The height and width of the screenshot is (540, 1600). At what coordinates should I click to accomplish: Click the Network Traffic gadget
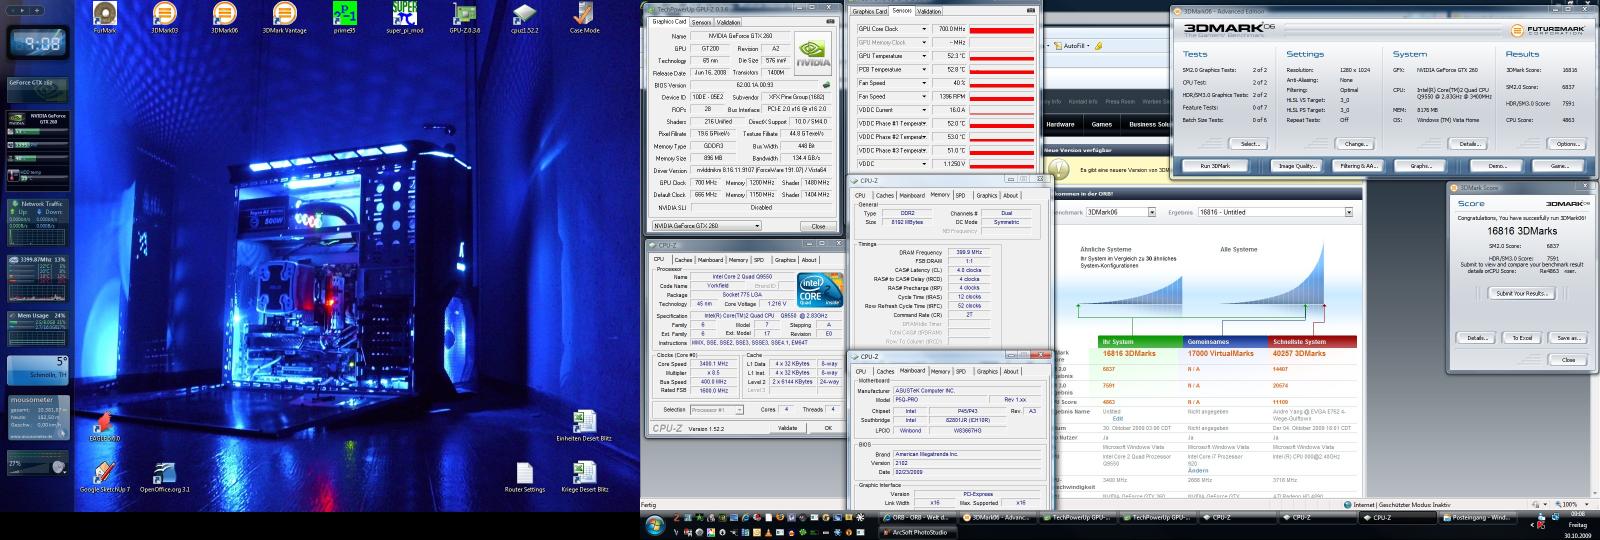37,222
